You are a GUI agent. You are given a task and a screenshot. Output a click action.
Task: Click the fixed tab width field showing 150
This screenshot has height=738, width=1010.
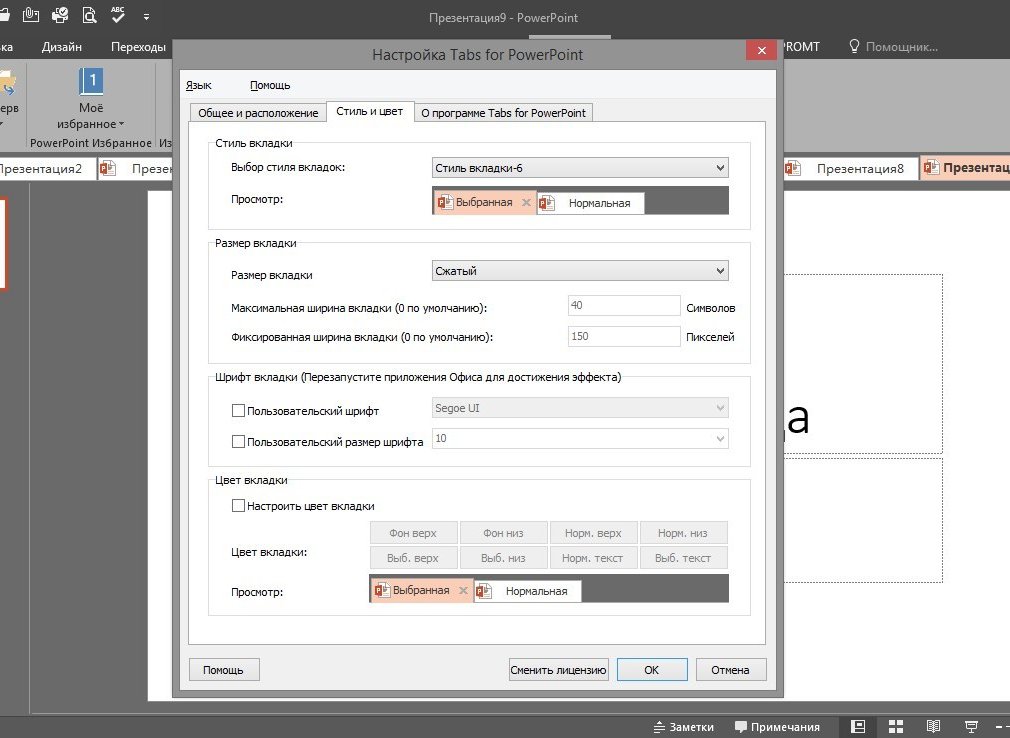tap(624, 336)
